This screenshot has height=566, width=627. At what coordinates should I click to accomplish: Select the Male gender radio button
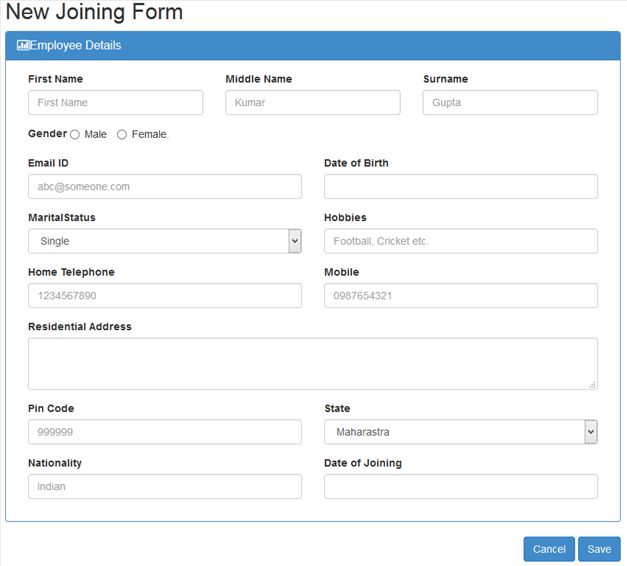(75, 135)
